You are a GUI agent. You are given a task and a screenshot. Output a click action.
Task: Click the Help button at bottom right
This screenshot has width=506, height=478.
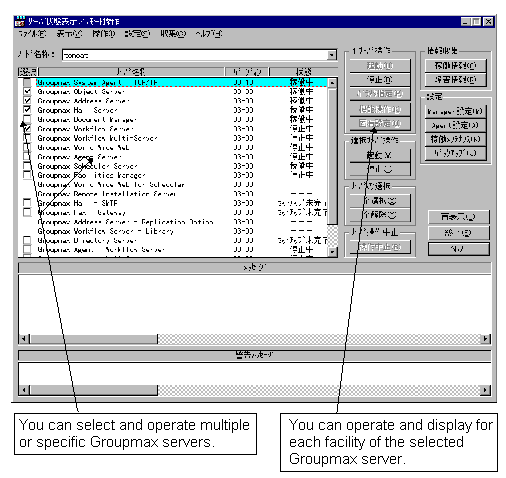point(459,249)
